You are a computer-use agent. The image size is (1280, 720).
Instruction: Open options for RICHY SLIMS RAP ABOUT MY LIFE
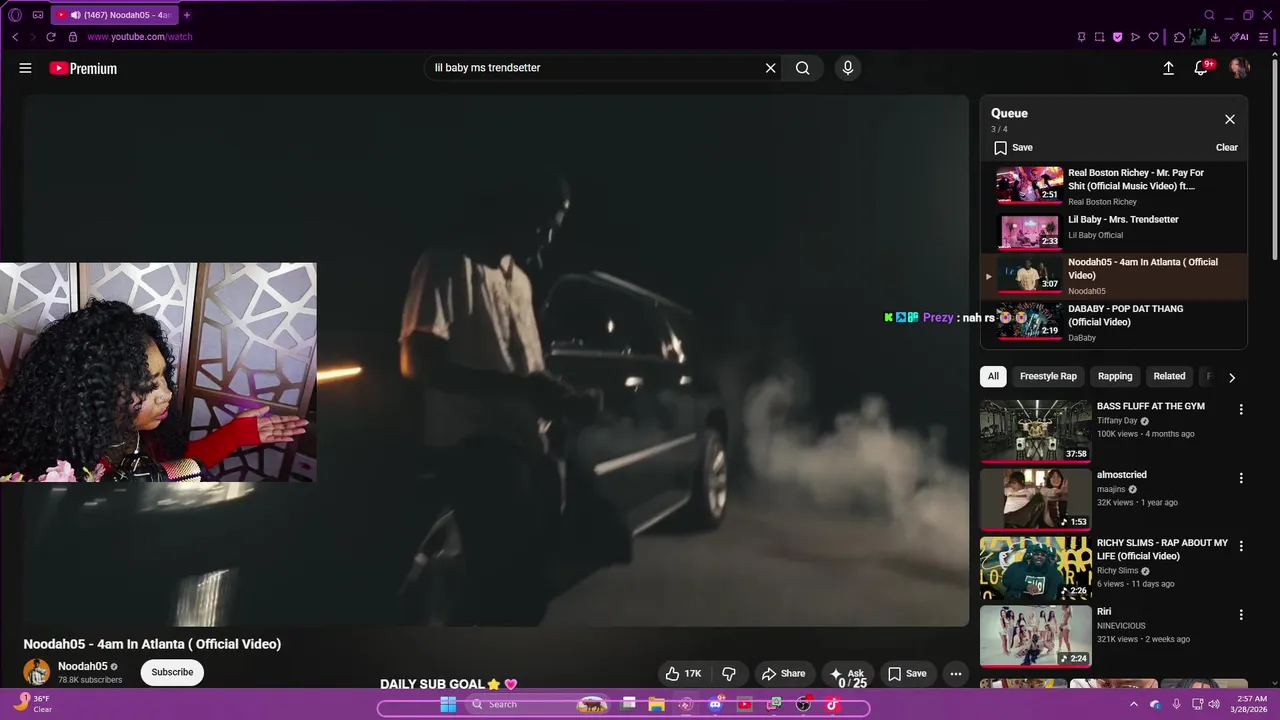coord(1241,546)
